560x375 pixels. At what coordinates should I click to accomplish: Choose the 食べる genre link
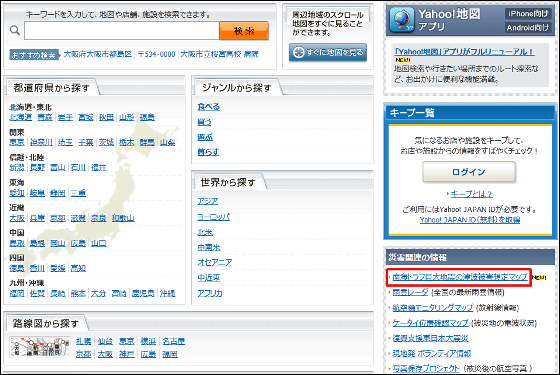click(x=209, y=107)
